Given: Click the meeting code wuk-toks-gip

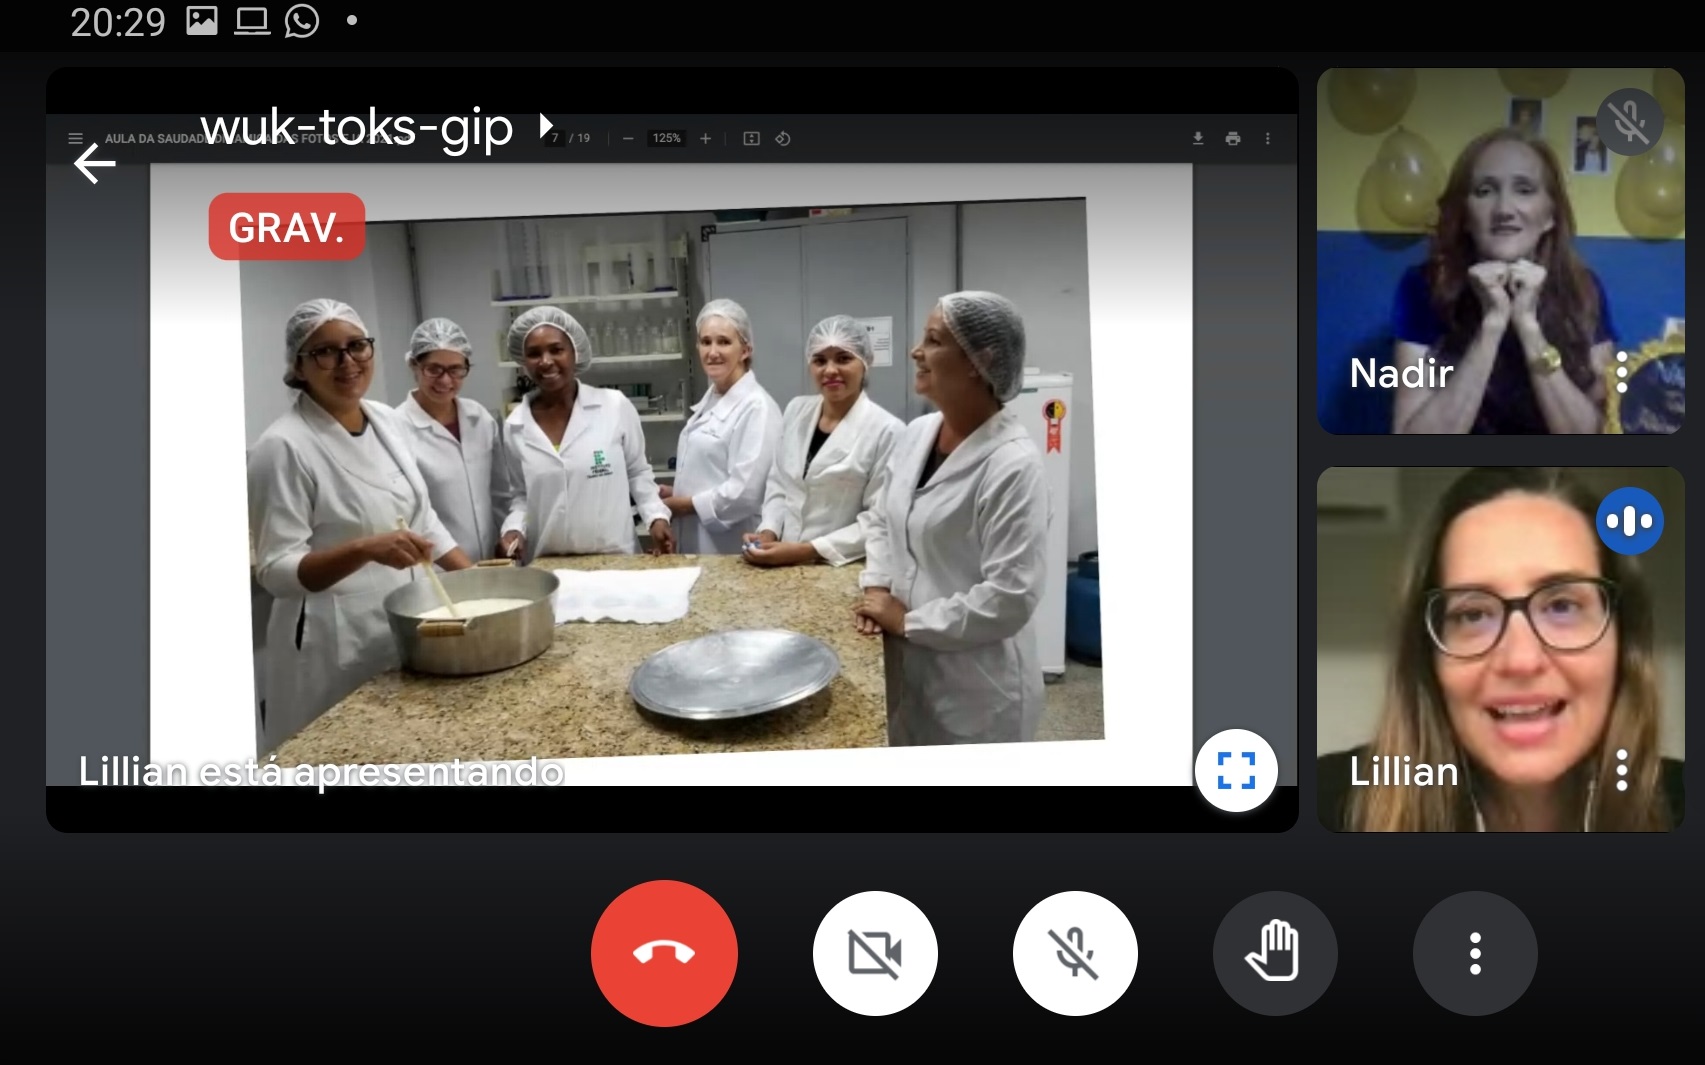Looking at the screenshot, I should 357,127.
